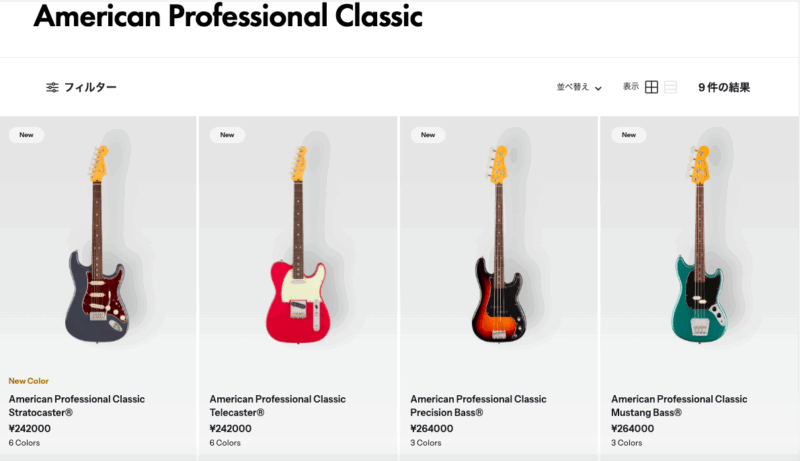The height and width of the screenshot is (461, 800).
Task: Switch to list view display
Action: coord(670,87)
